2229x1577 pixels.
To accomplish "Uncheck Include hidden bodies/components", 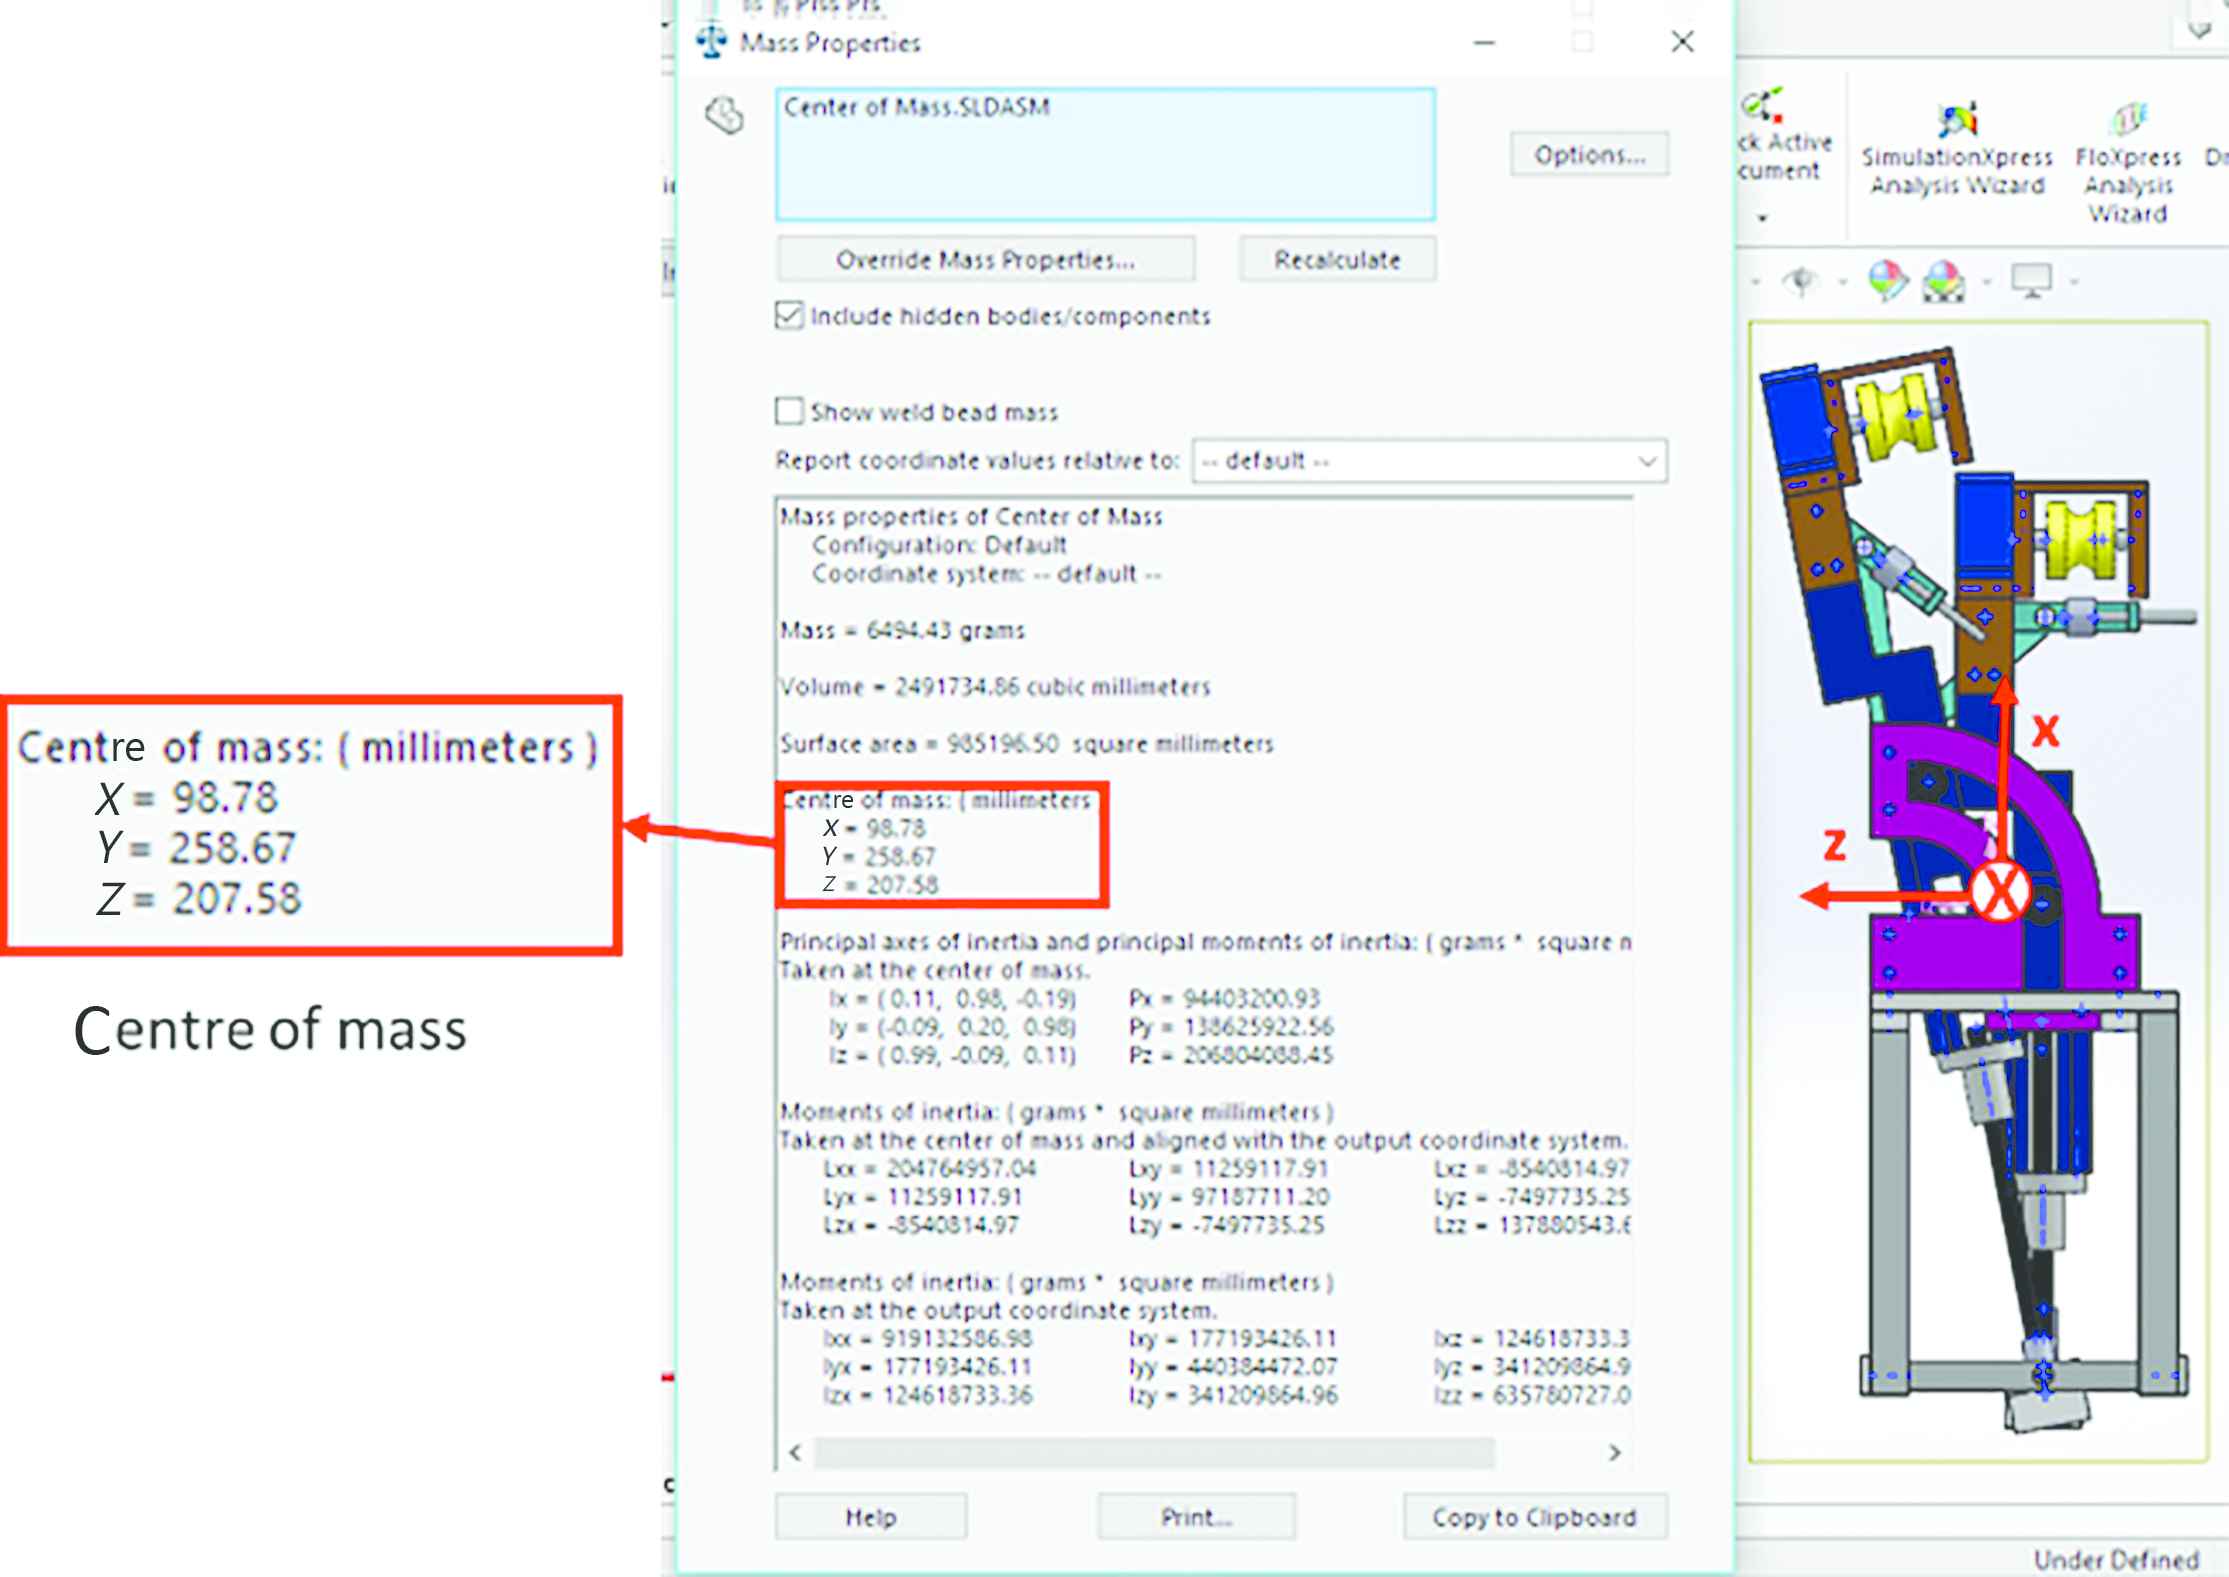I will click(x=789, y=316).
